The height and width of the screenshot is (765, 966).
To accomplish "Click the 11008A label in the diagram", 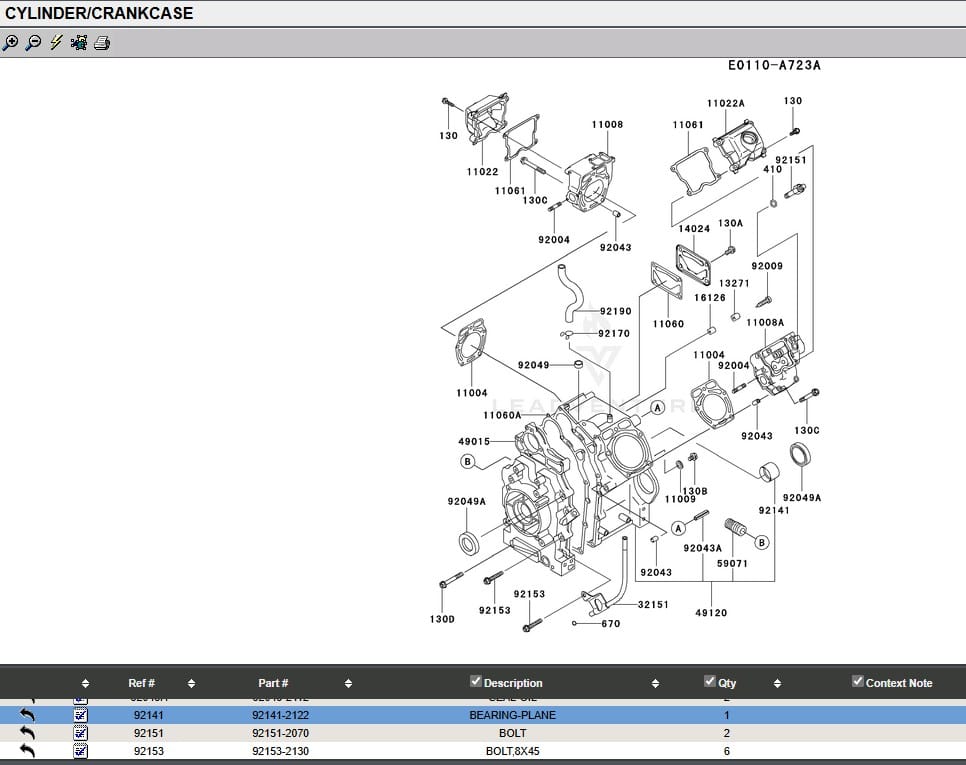I will pyautogui.click(x=765, y=323).
